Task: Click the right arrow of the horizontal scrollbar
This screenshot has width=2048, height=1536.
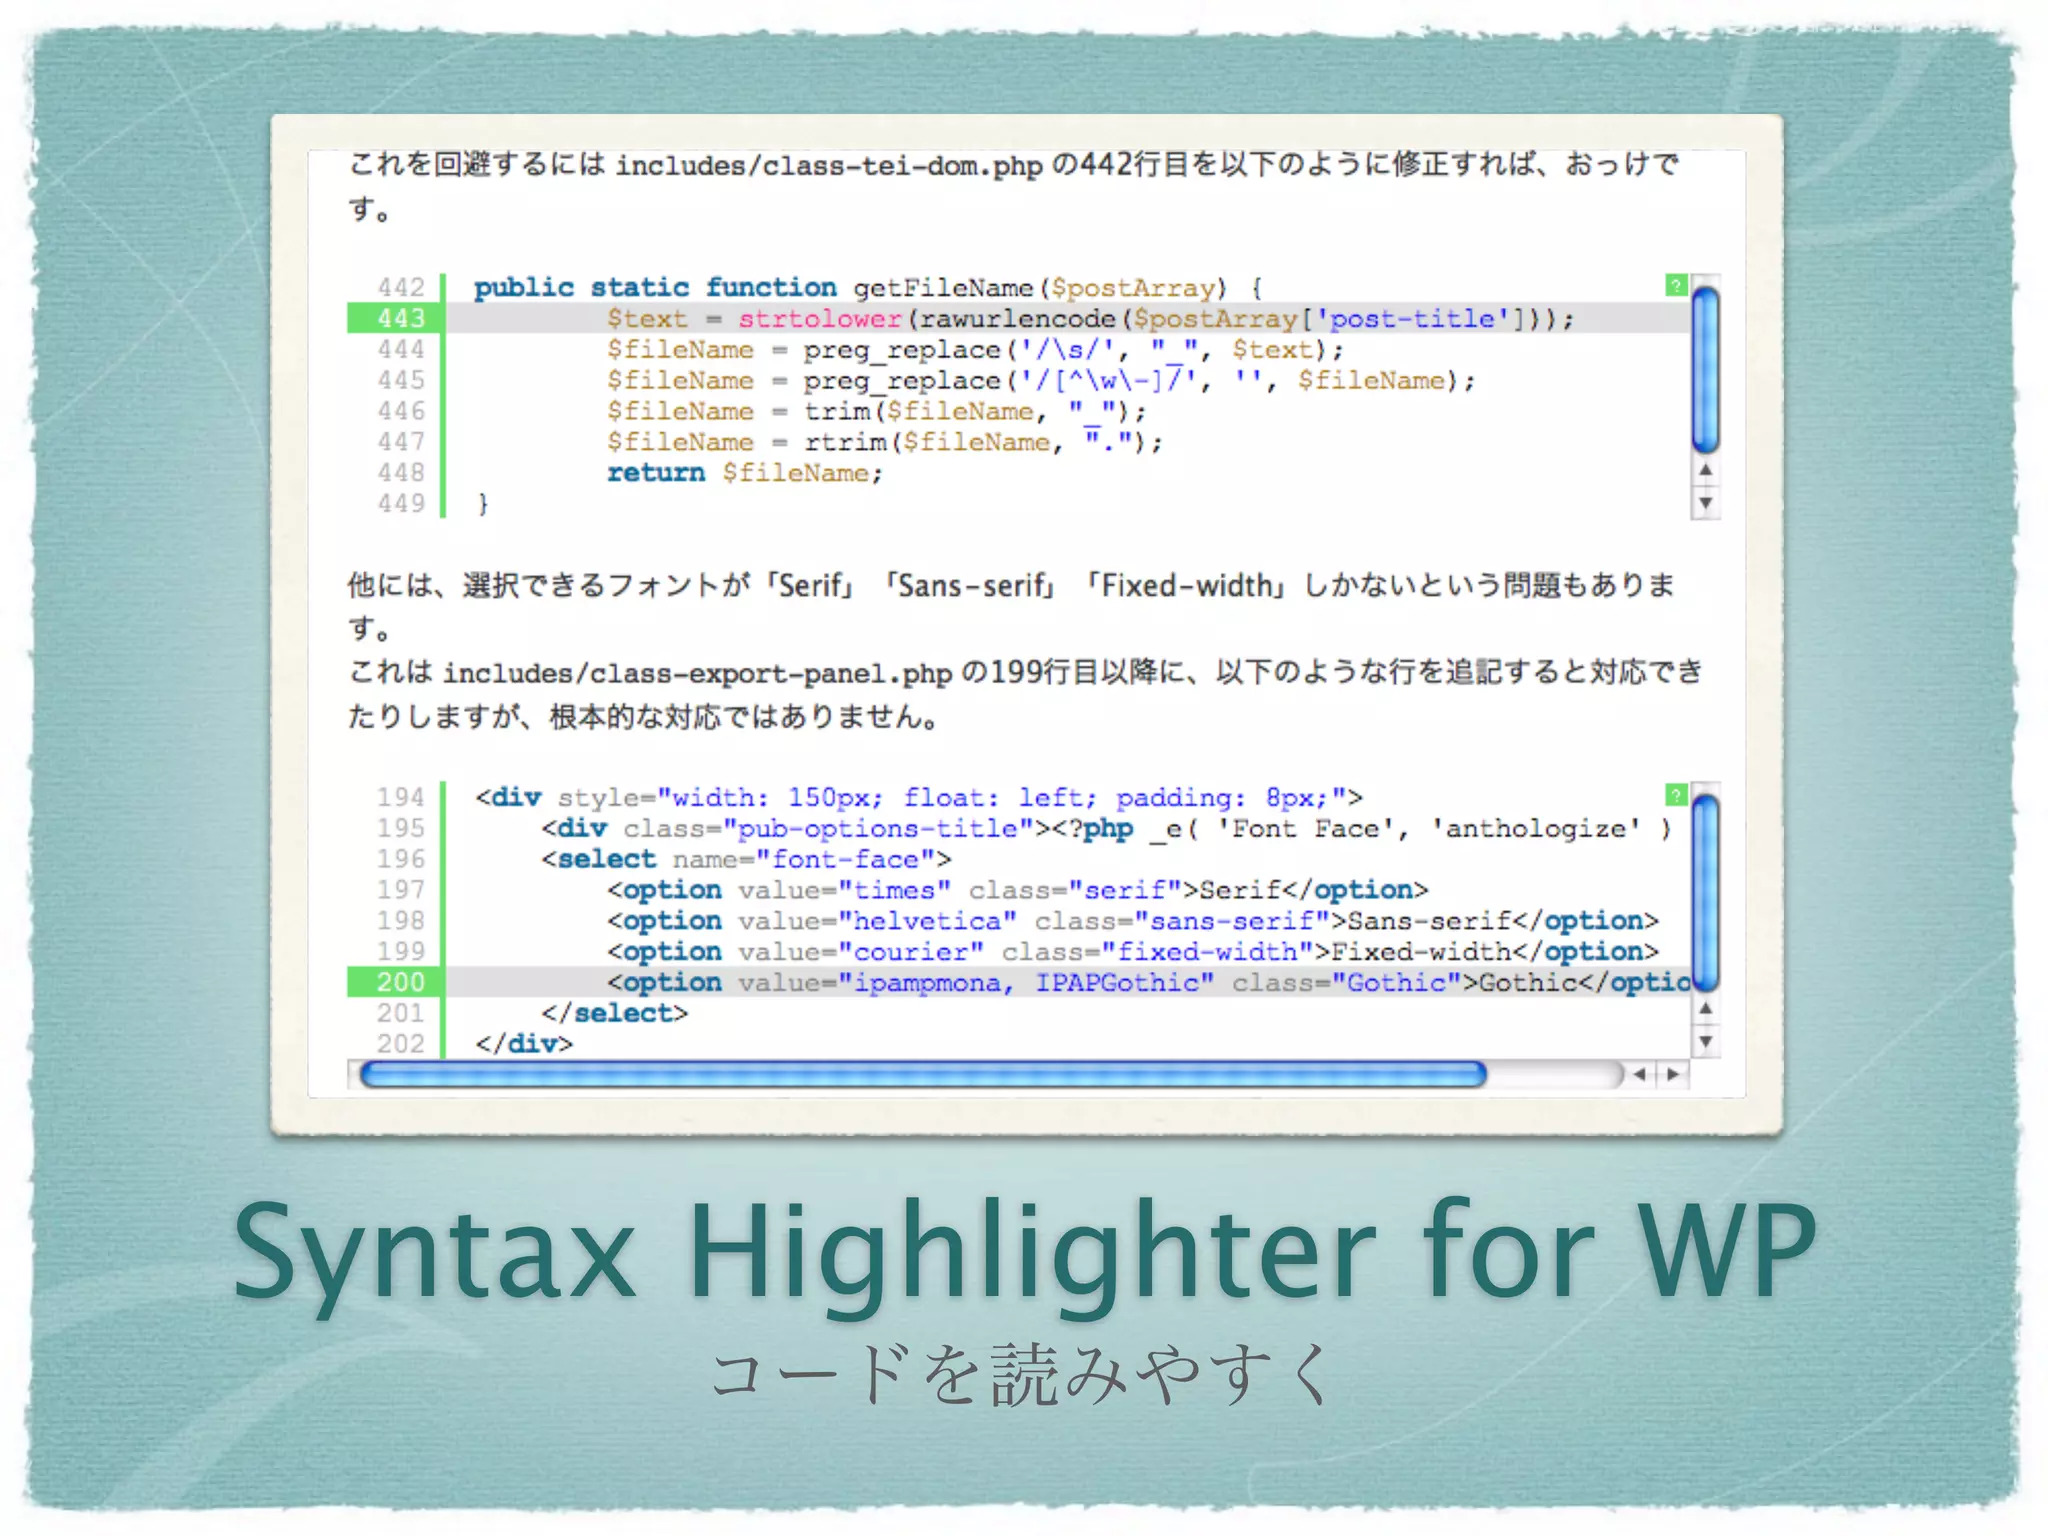Action: [x=1672, y=1074]
